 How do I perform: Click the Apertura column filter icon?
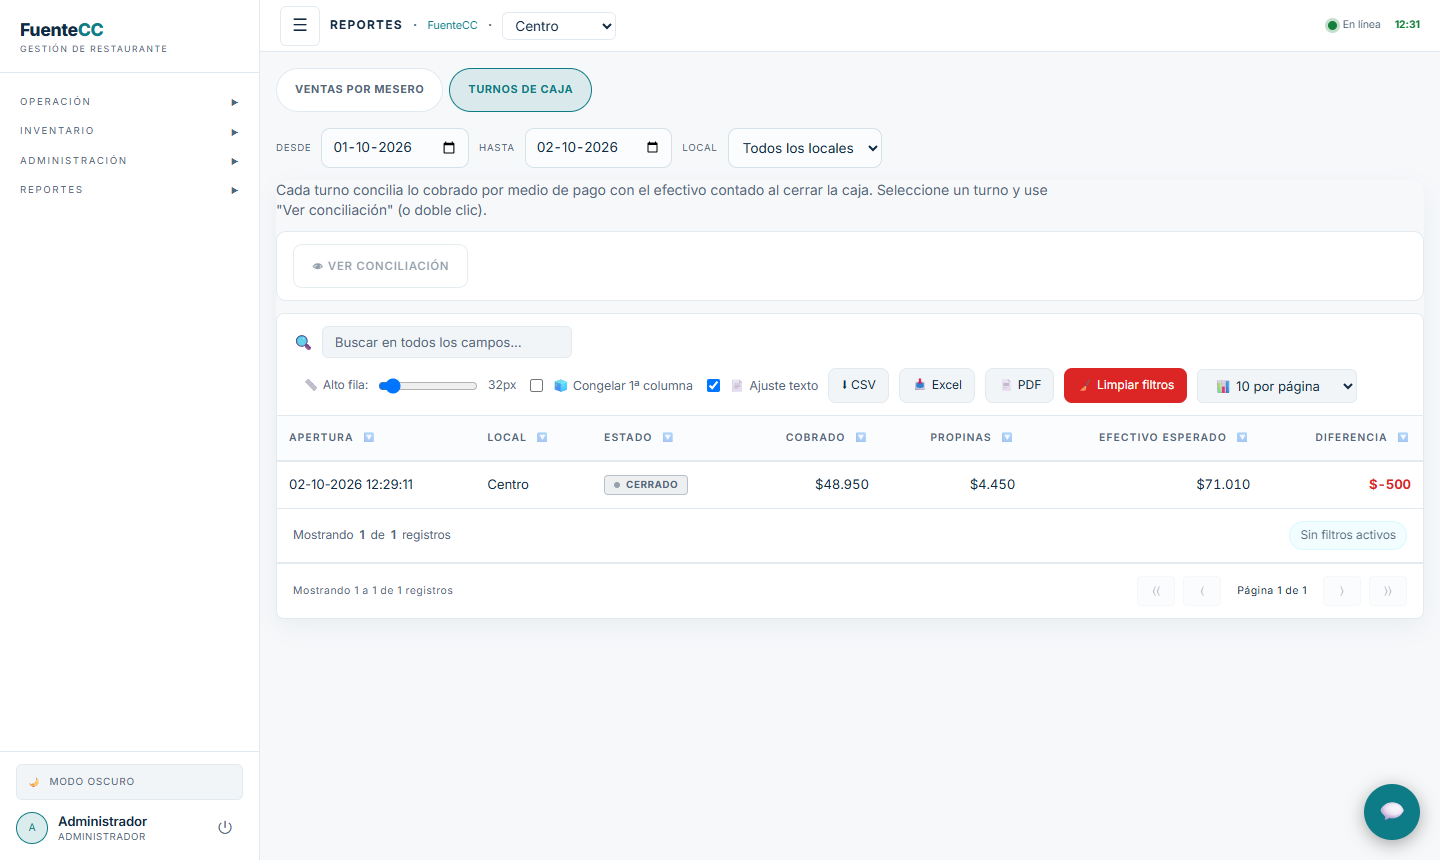coord(369,438)
